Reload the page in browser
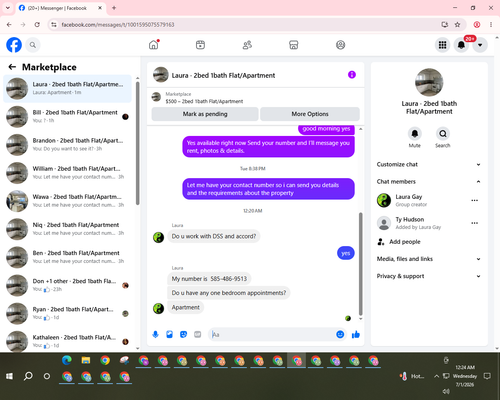Screen dimensions: 500x400 coord(37,24)
